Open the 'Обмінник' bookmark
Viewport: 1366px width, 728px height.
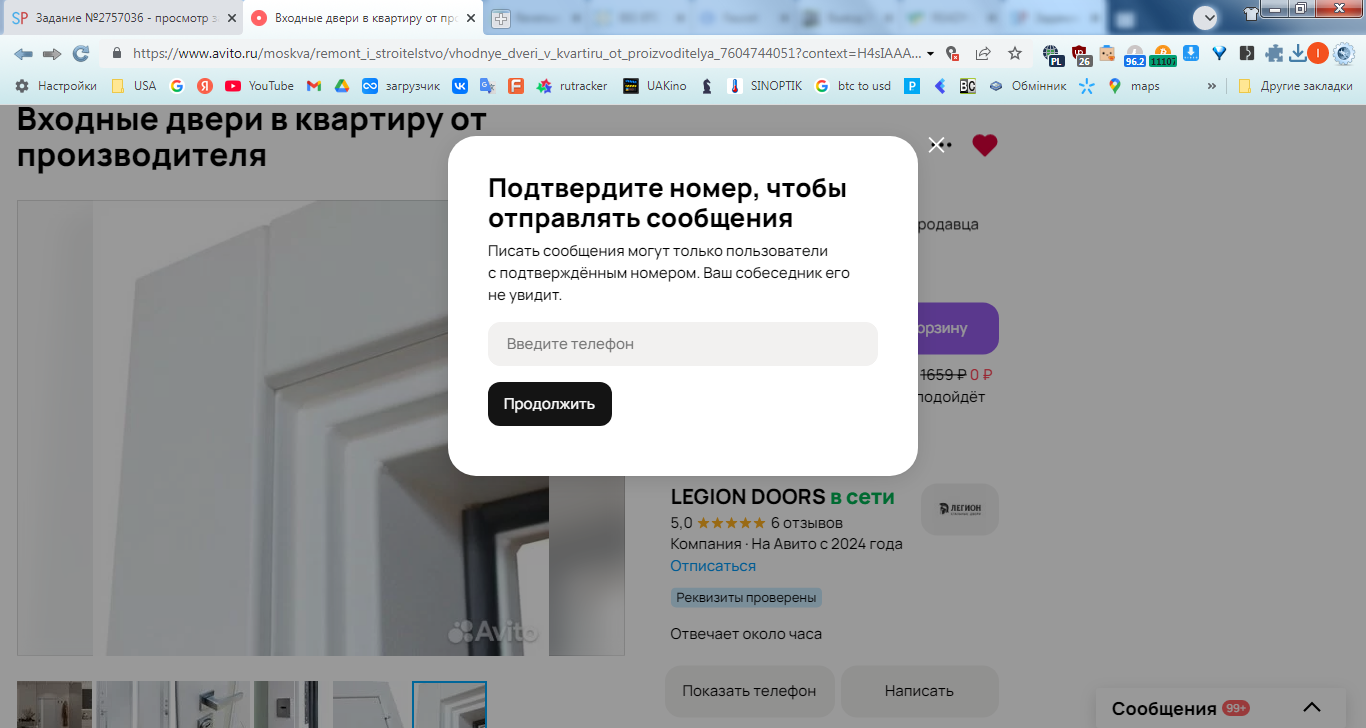[1028, 86]
